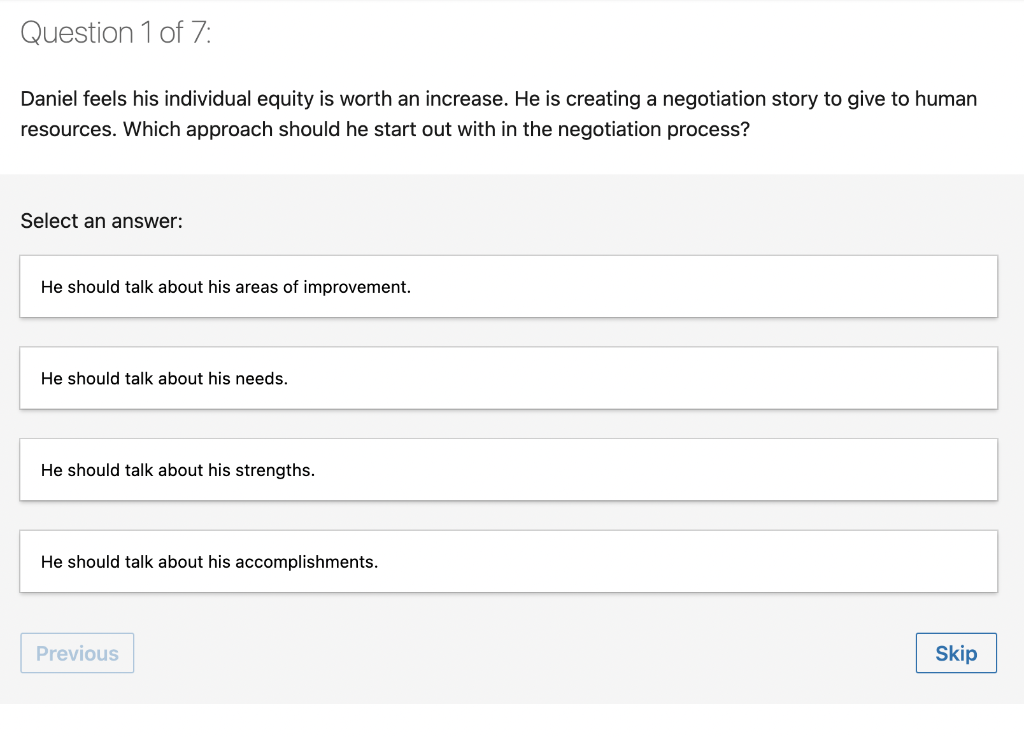
Task: Click the word 'strengths' in the third option
Action: [x=274, y=470]
